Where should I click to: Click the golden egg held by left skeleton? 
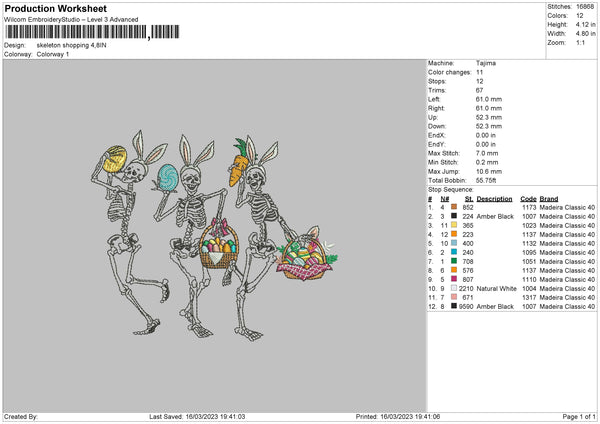pos(115,159)
